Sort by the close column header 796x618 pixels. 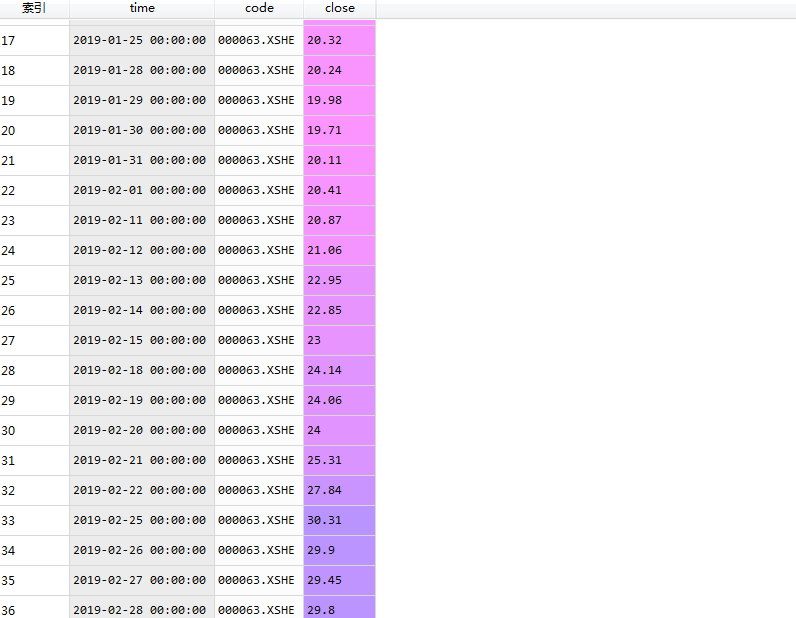[340, 8]
